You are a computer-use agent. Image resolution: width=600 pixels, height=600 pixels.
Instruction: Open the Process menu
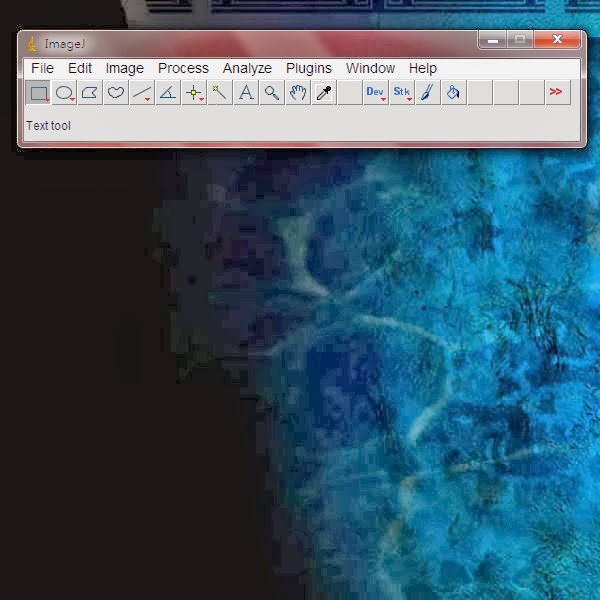click(183, 68)
